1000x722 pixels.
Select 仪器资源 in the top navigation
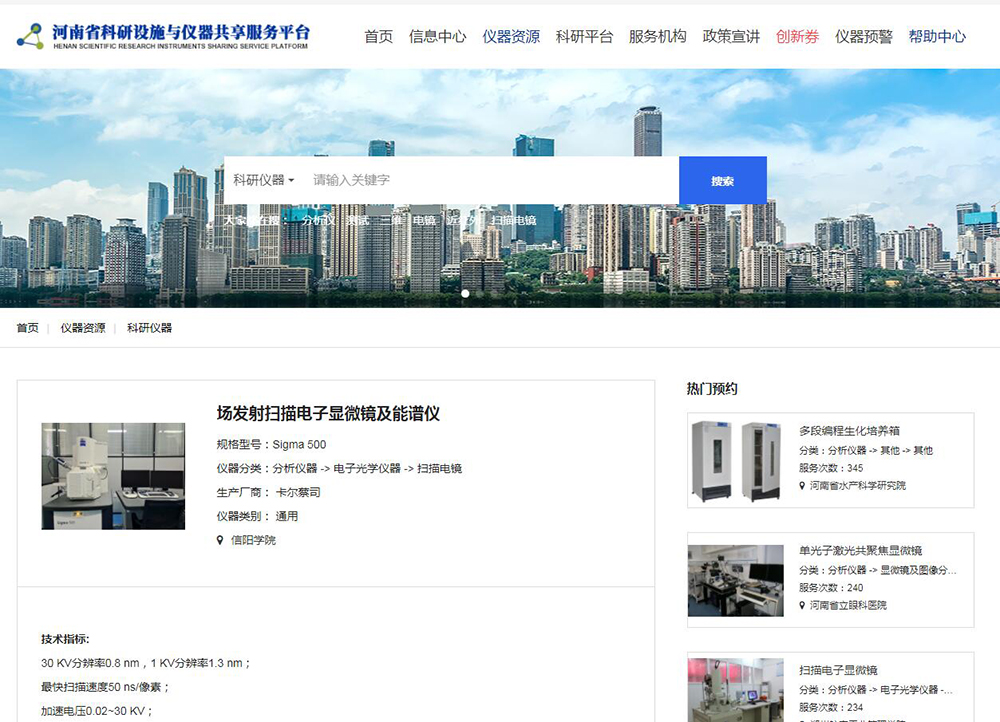pyautogui.click(x=511, y=37)
